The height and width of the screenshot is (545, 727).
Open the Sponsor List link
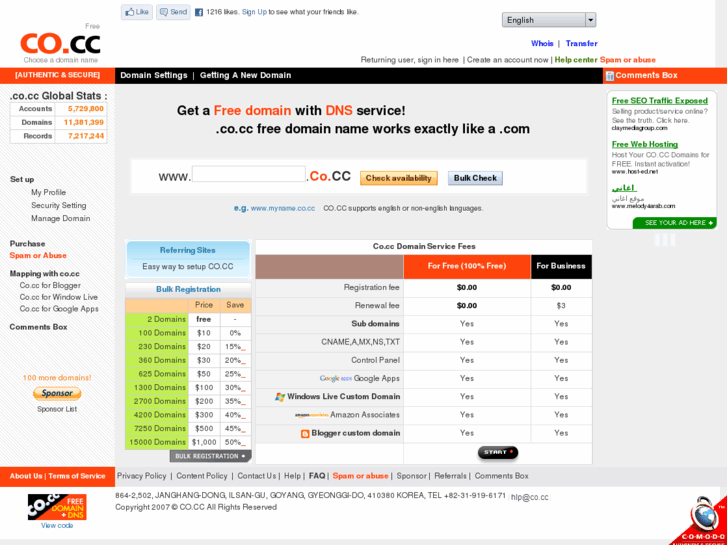[57, 409]
